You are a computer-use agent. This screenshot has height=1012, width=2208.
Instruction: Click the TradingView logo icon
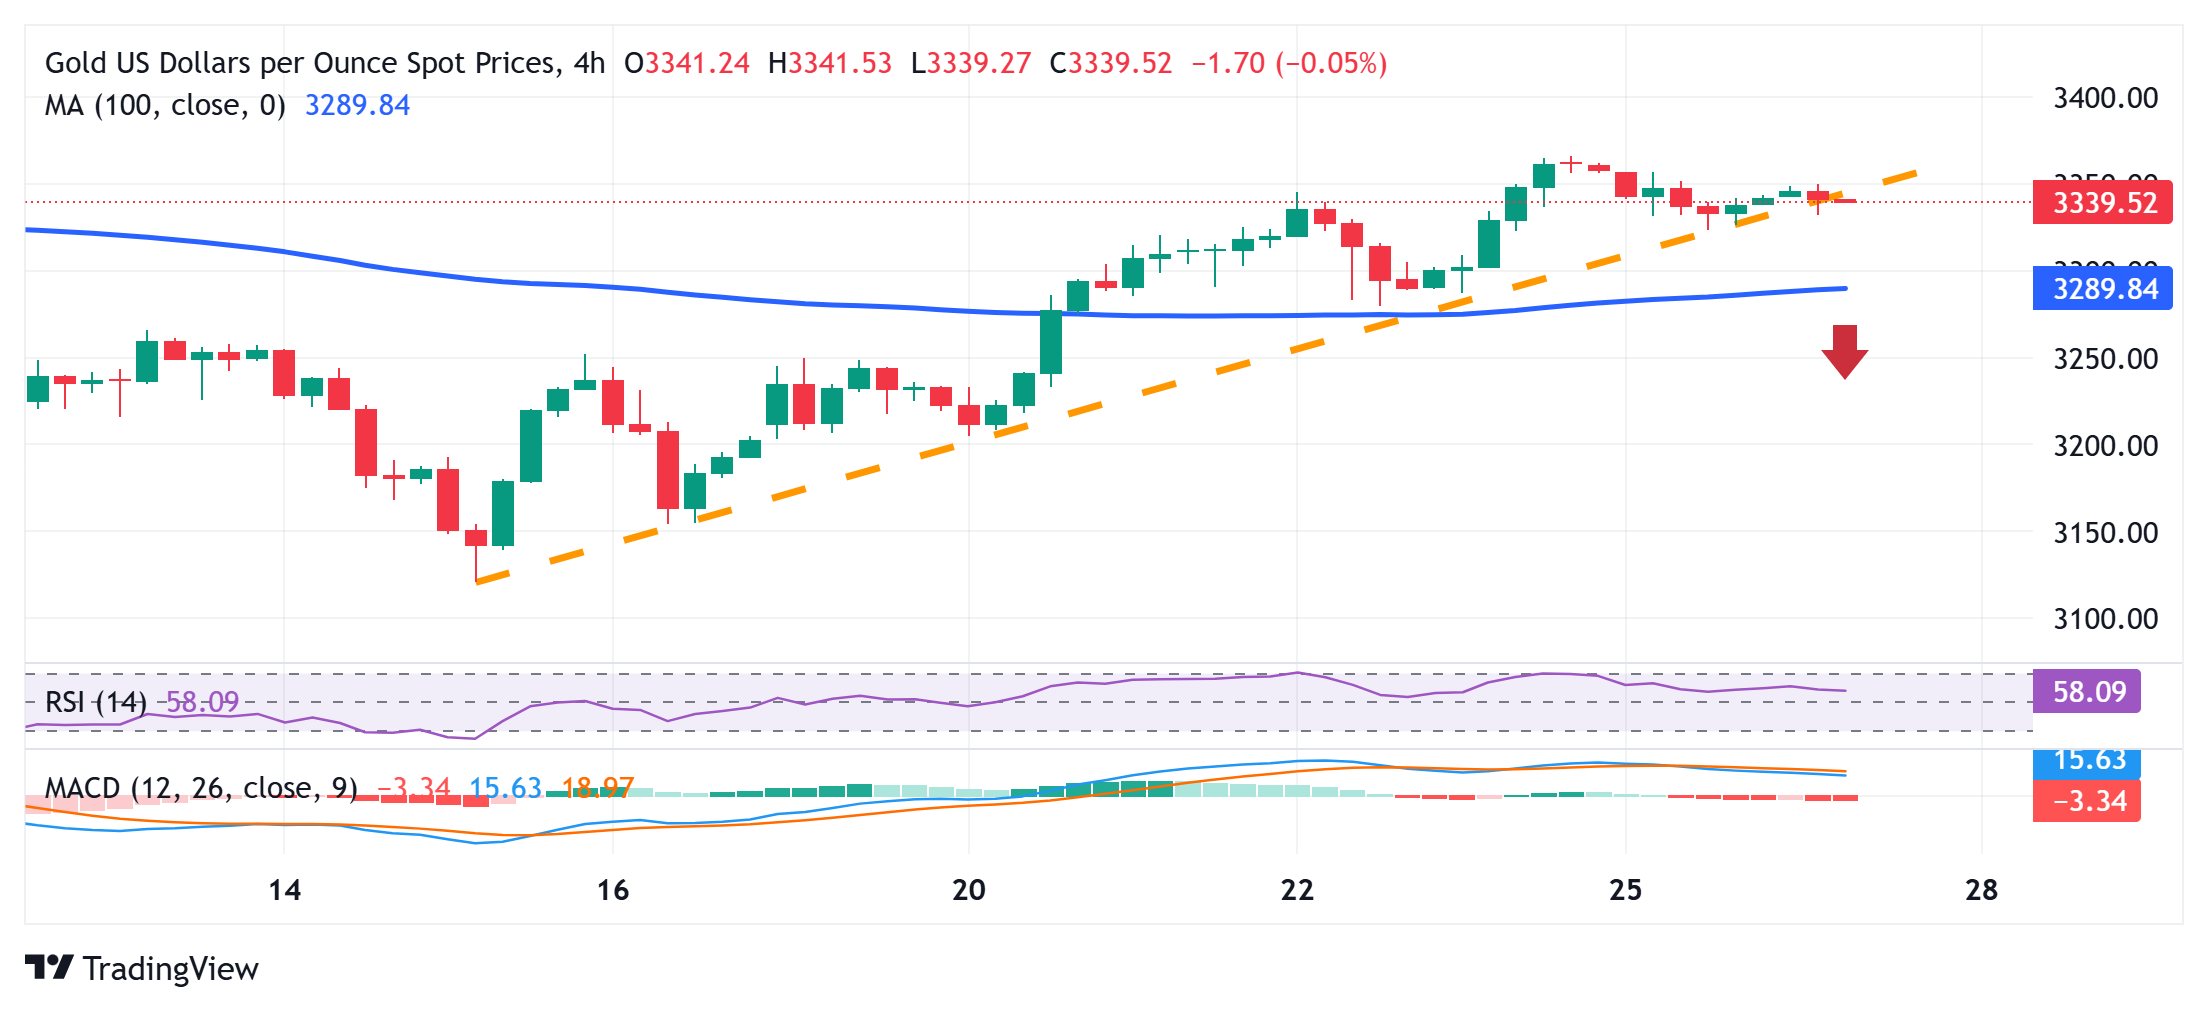49,967
